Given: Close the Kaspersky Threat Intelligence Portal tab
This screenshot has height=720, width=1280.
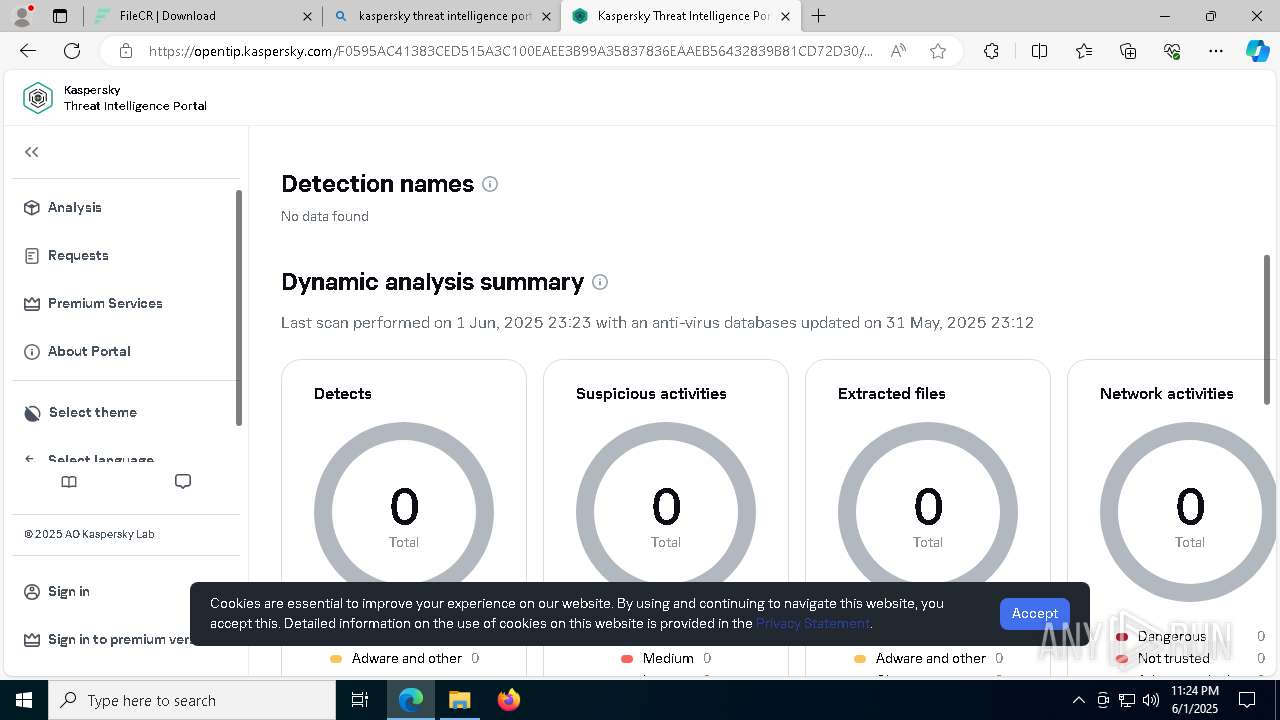Looking at the screenshot, I should pyautogui.click(x=785, y=16).
